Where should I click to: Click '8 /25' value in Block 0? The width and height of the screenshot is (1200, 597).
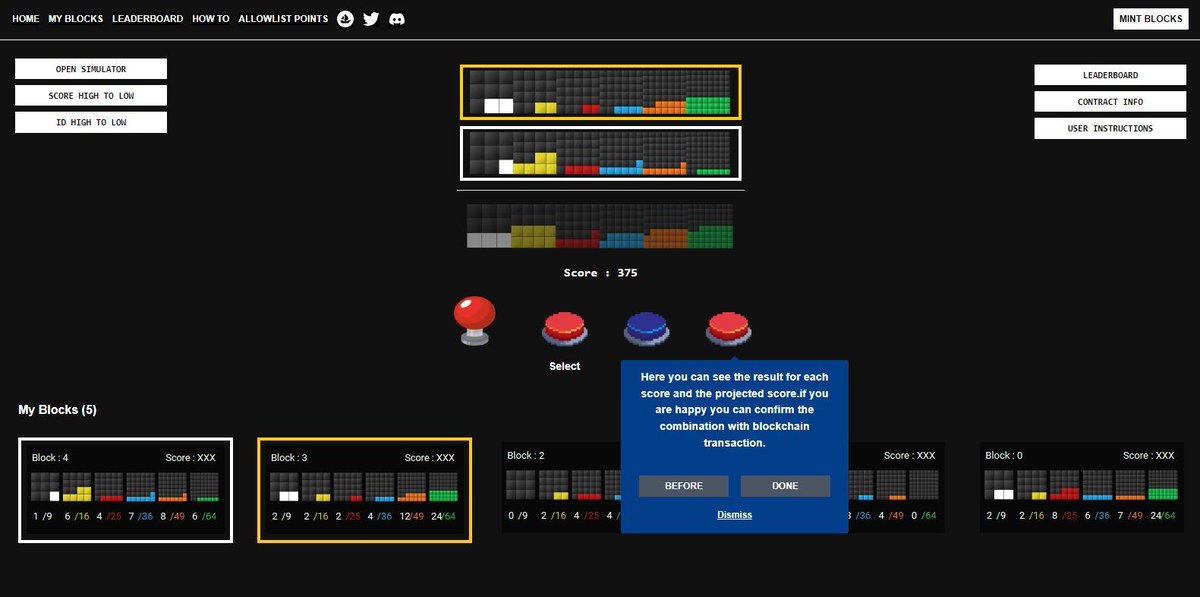[1064, 514]
